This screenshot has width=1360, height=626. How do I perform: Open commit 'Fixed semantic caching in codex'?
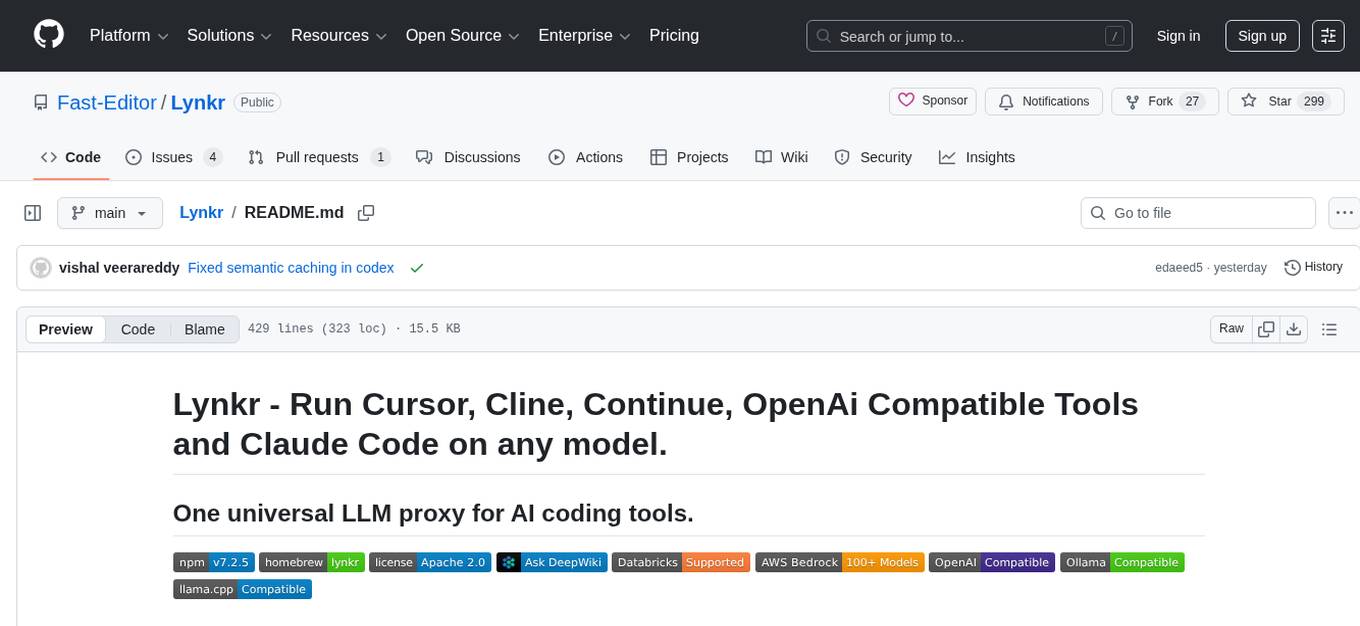[x=290, y=267]
